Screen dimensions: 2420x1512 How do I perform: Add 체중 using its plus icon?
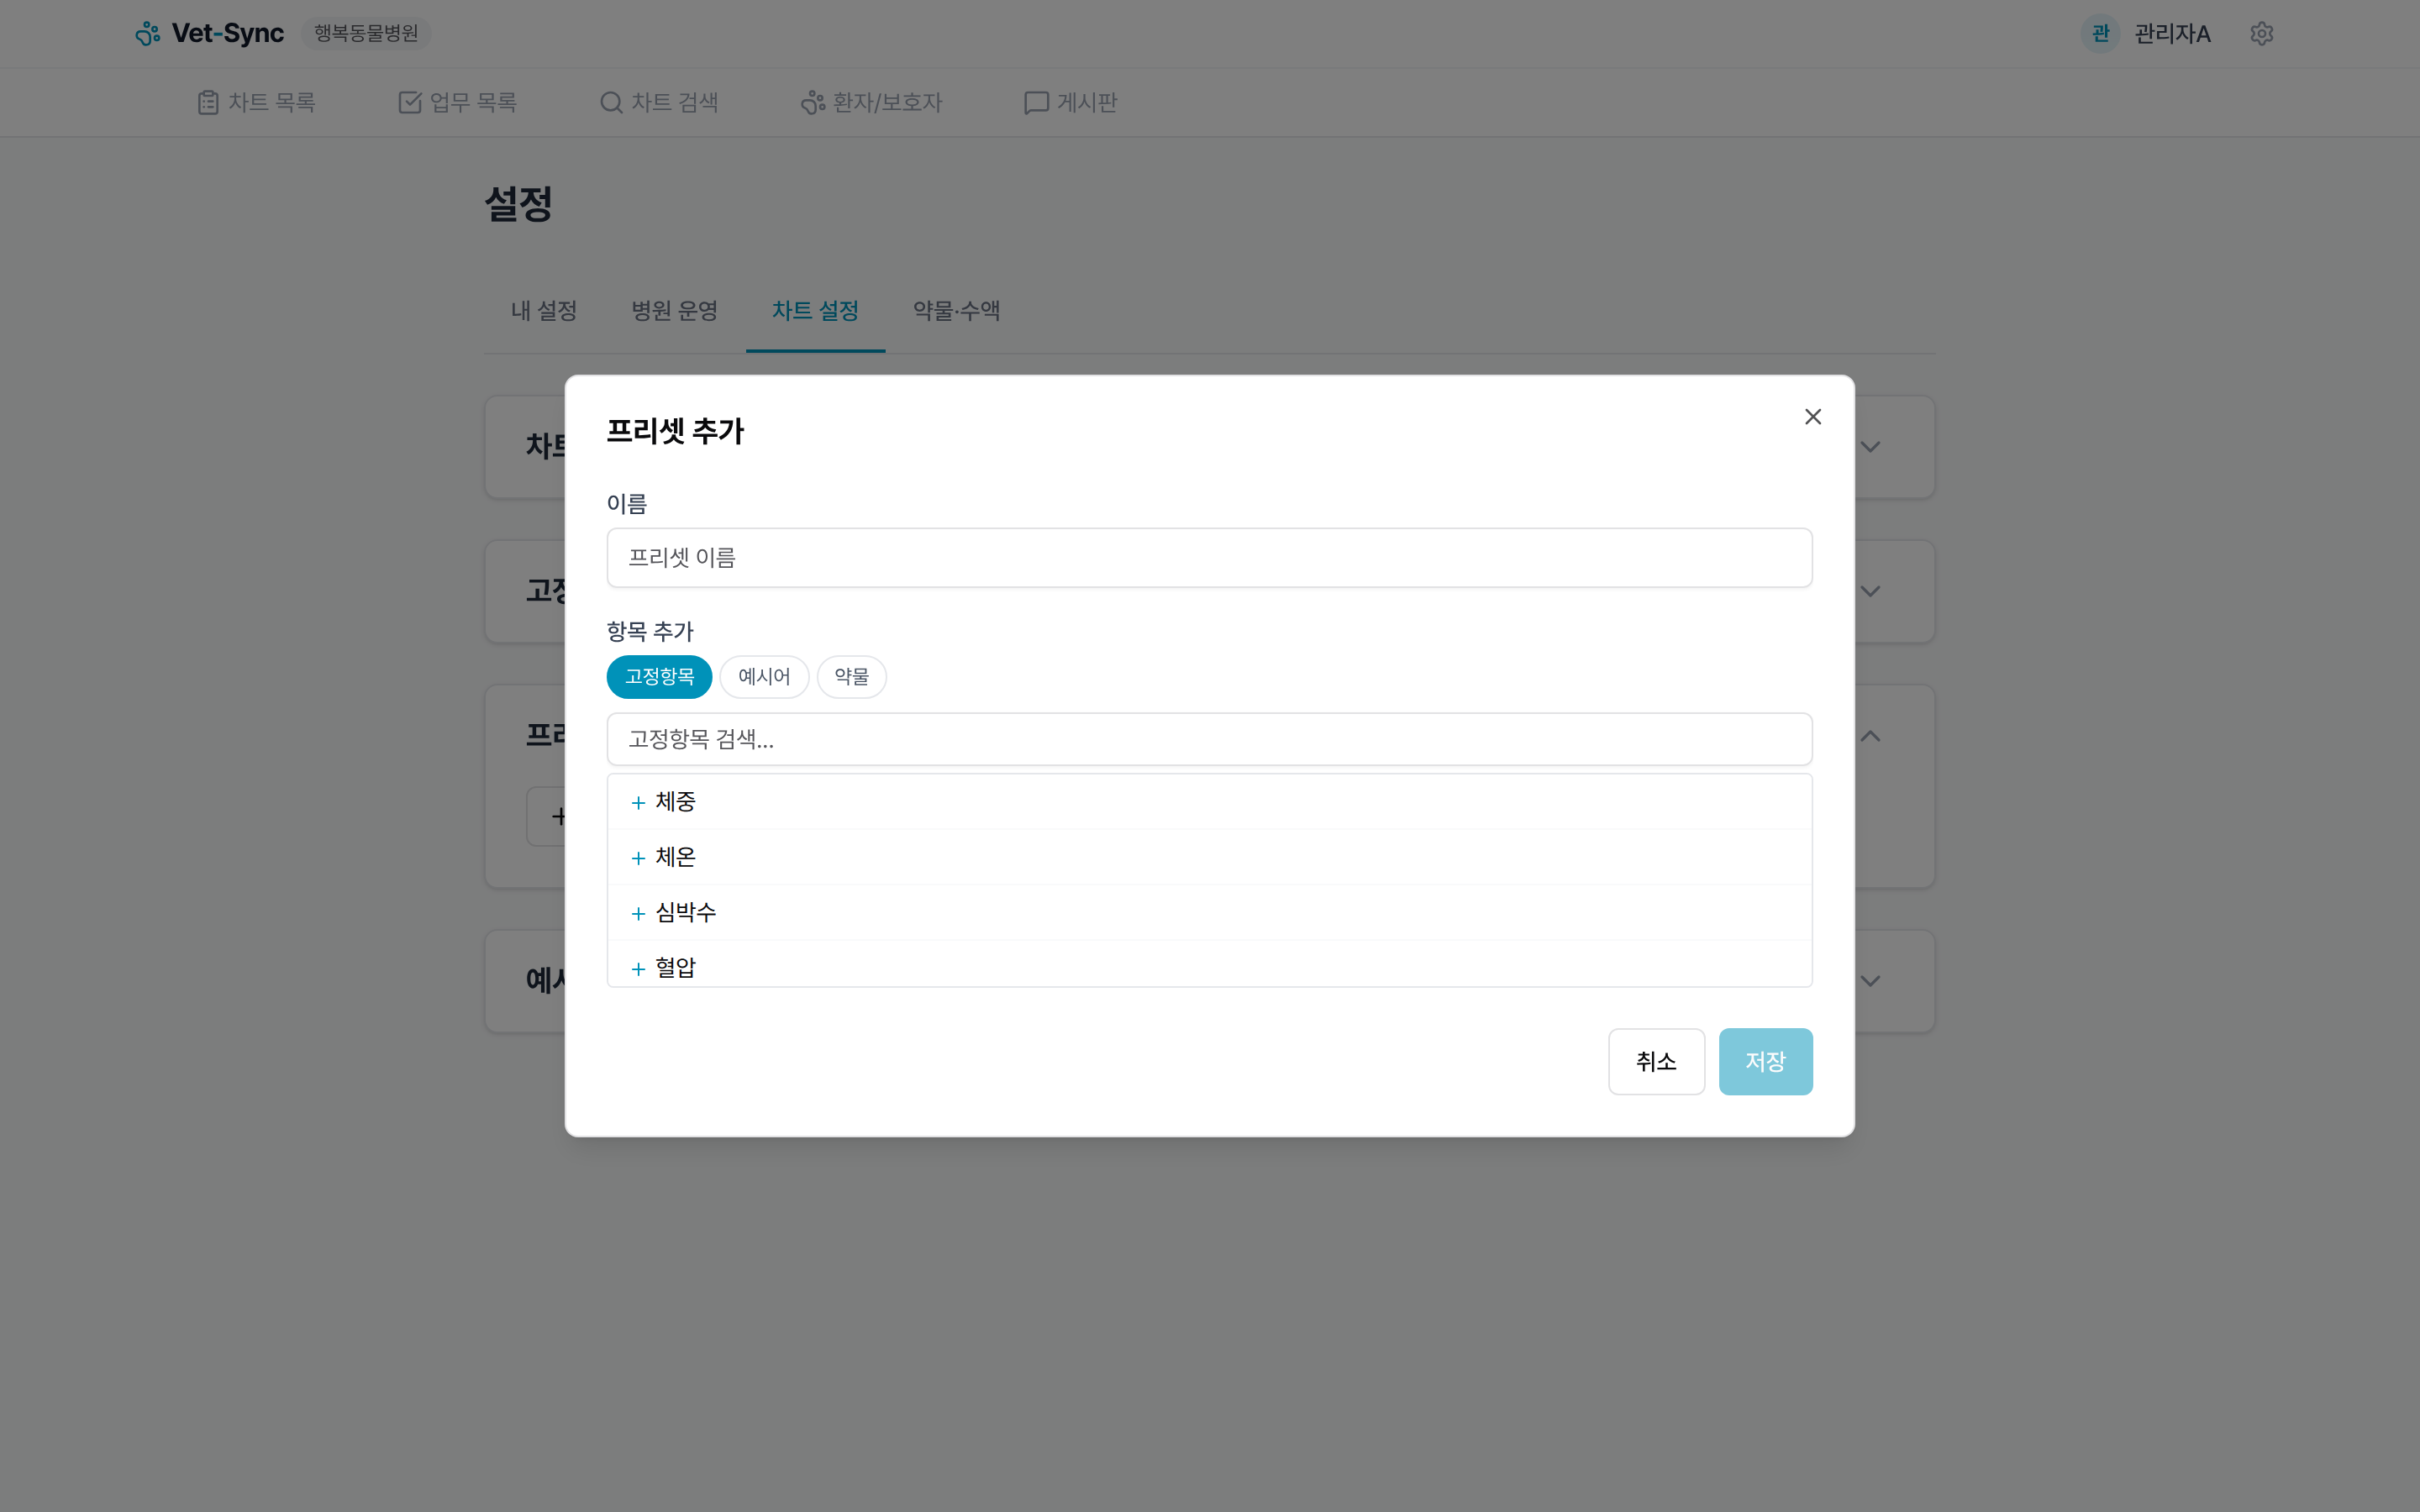point(638,803)
